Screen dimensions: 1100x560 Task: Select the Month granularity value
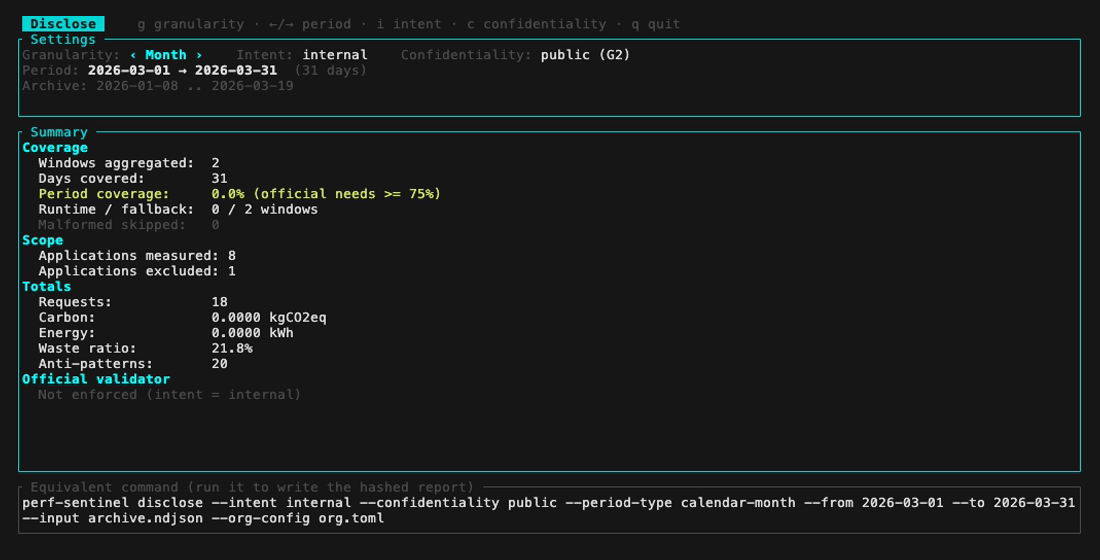click(x=166, y=55)
